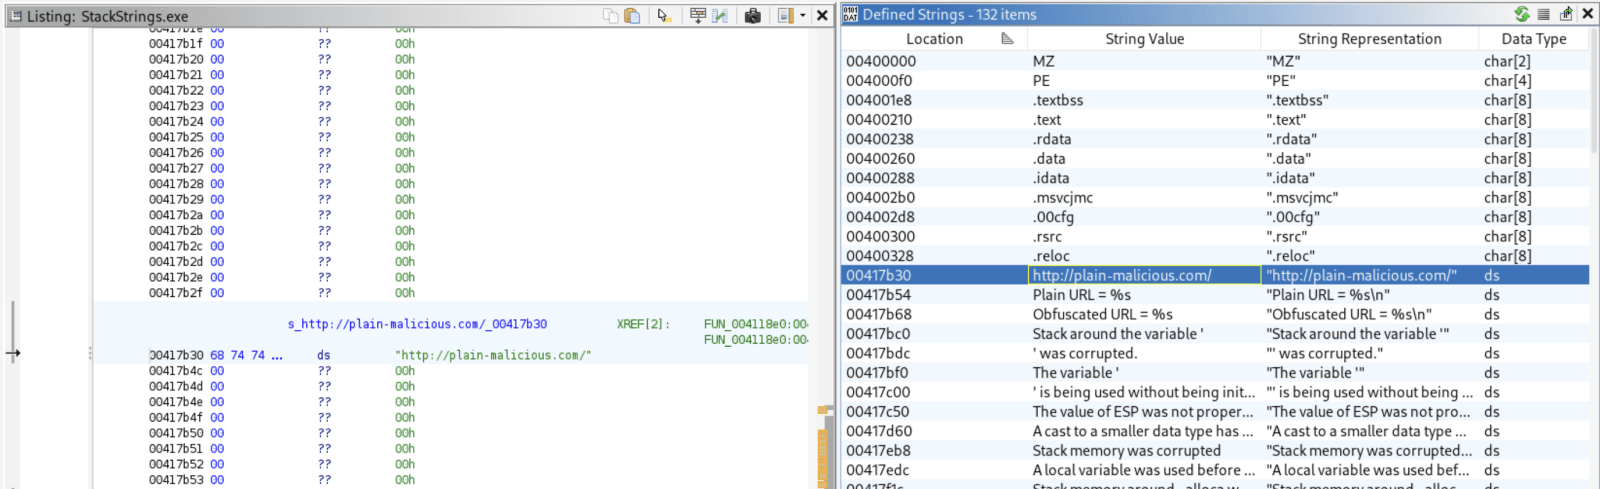
Task: Take a snapshot with the camera icon
Action: coord(753,15)
